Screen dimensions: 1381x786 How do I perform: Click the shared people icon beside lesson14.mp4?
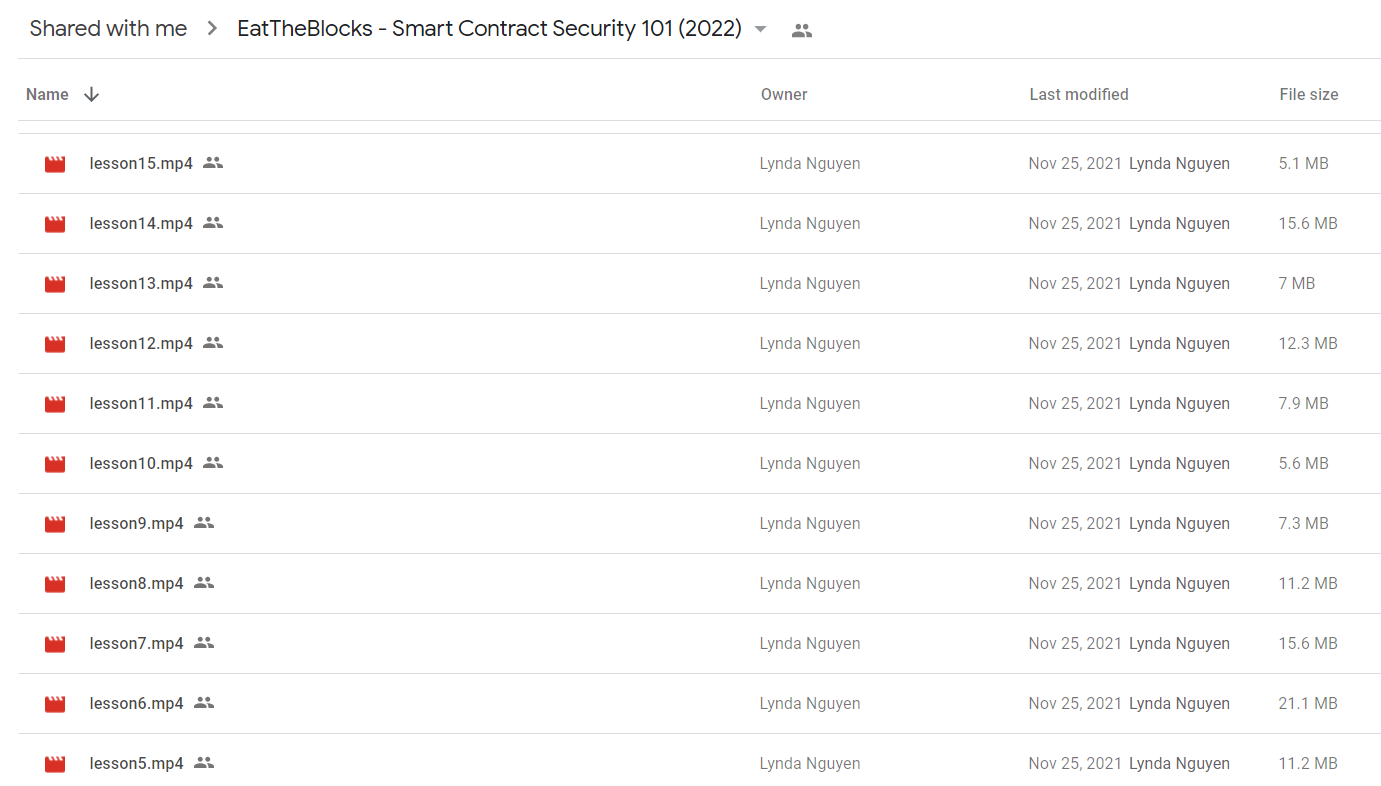click(x=212, y=223)
